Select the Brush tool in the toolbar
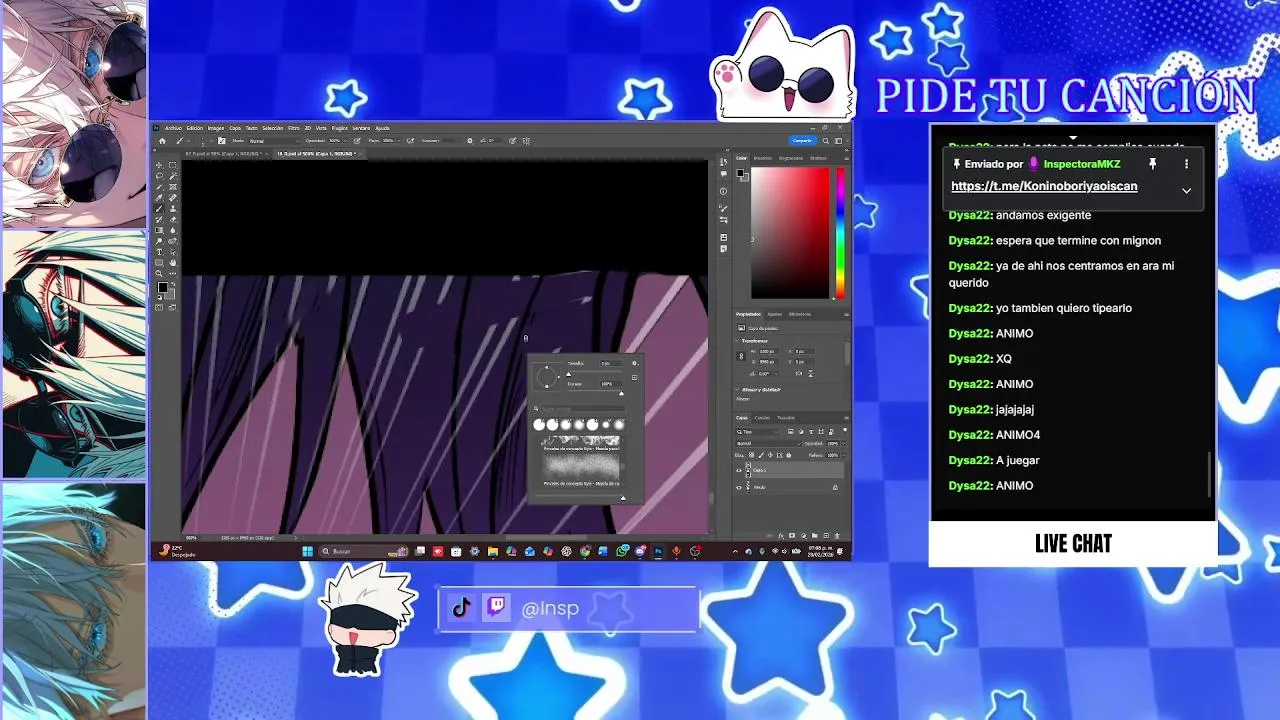Image resolution: width=1280 pixels, height=720 pixels. (159, 208)
